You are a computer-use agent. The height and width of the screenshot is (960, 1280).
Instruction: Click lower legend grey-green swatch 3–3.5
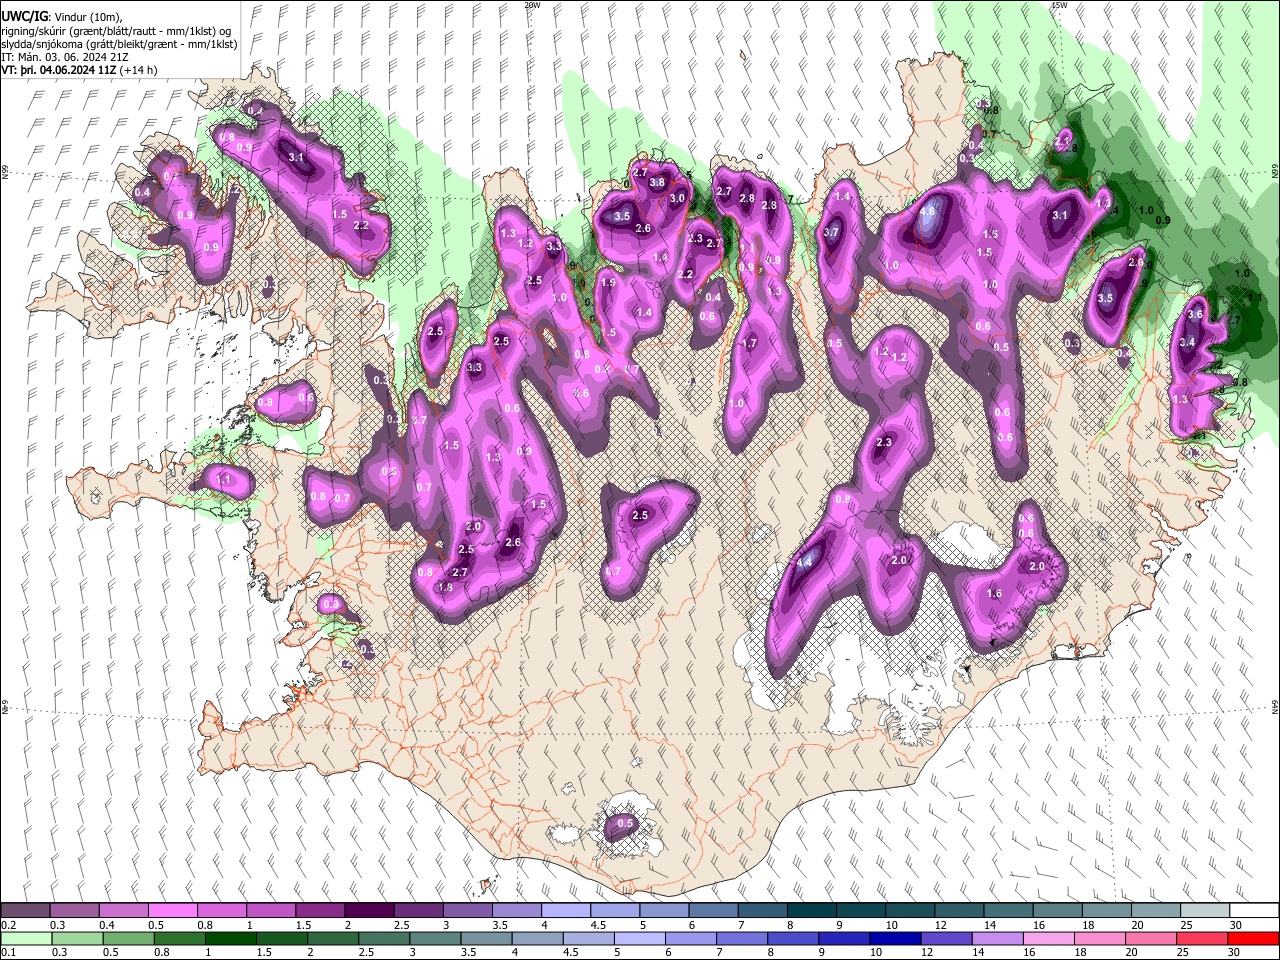pos(435,938)
